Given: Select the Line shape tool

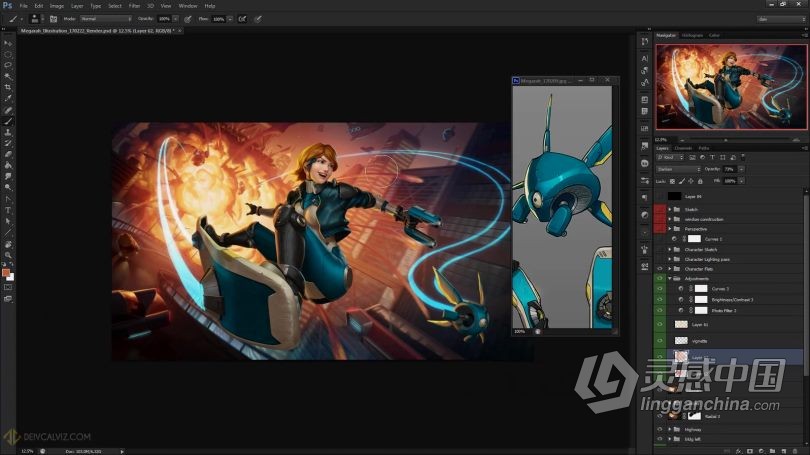Looking at the screenshot, I should point(8,232).
